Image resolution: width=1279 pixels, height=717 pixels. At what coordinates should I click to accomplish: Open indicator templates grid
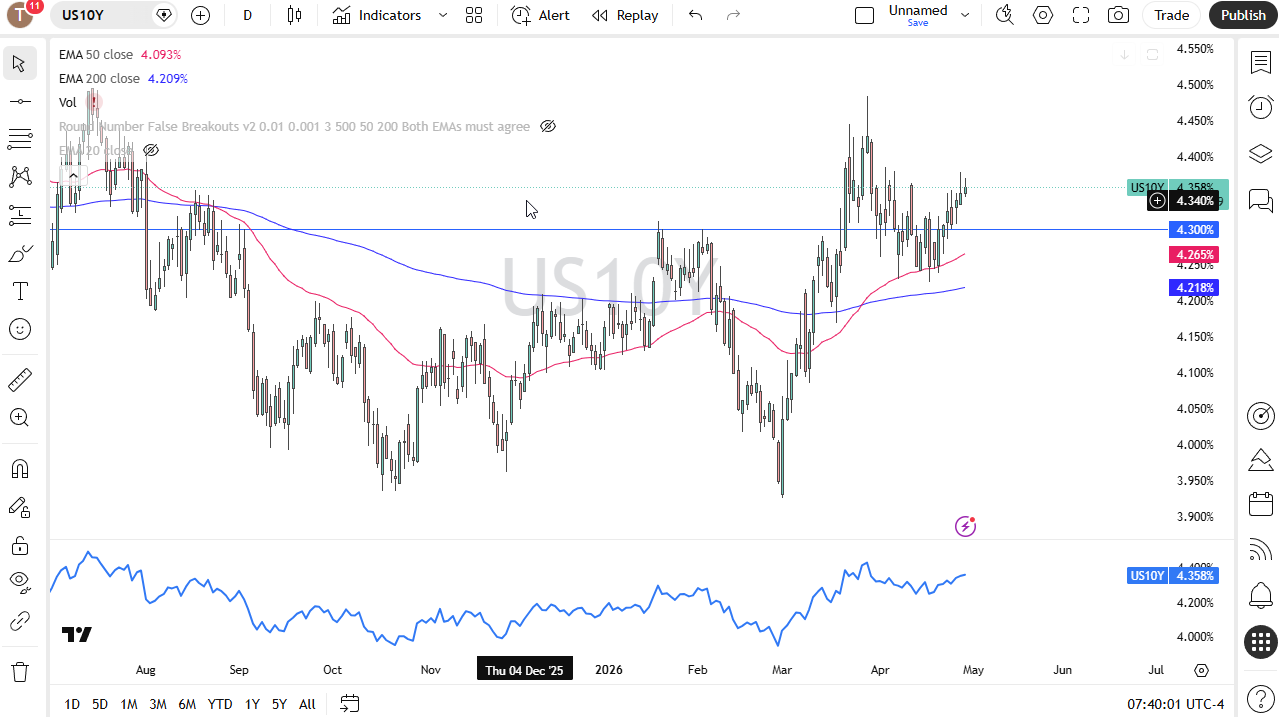tap(474, 15)
